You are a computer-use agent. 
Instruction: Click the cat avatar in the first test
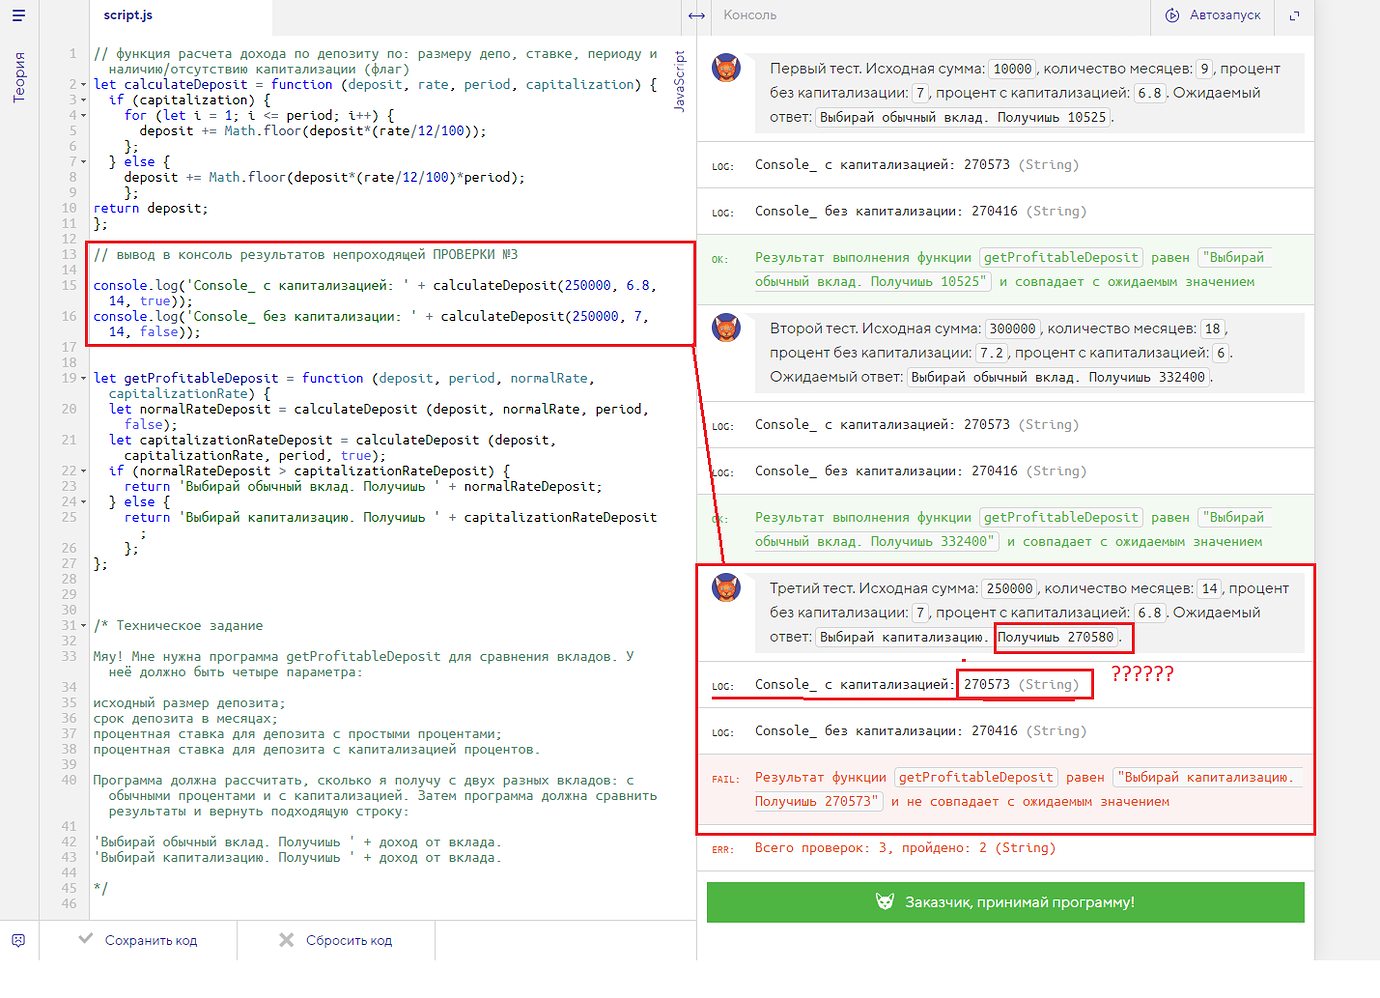coord(726,68)
